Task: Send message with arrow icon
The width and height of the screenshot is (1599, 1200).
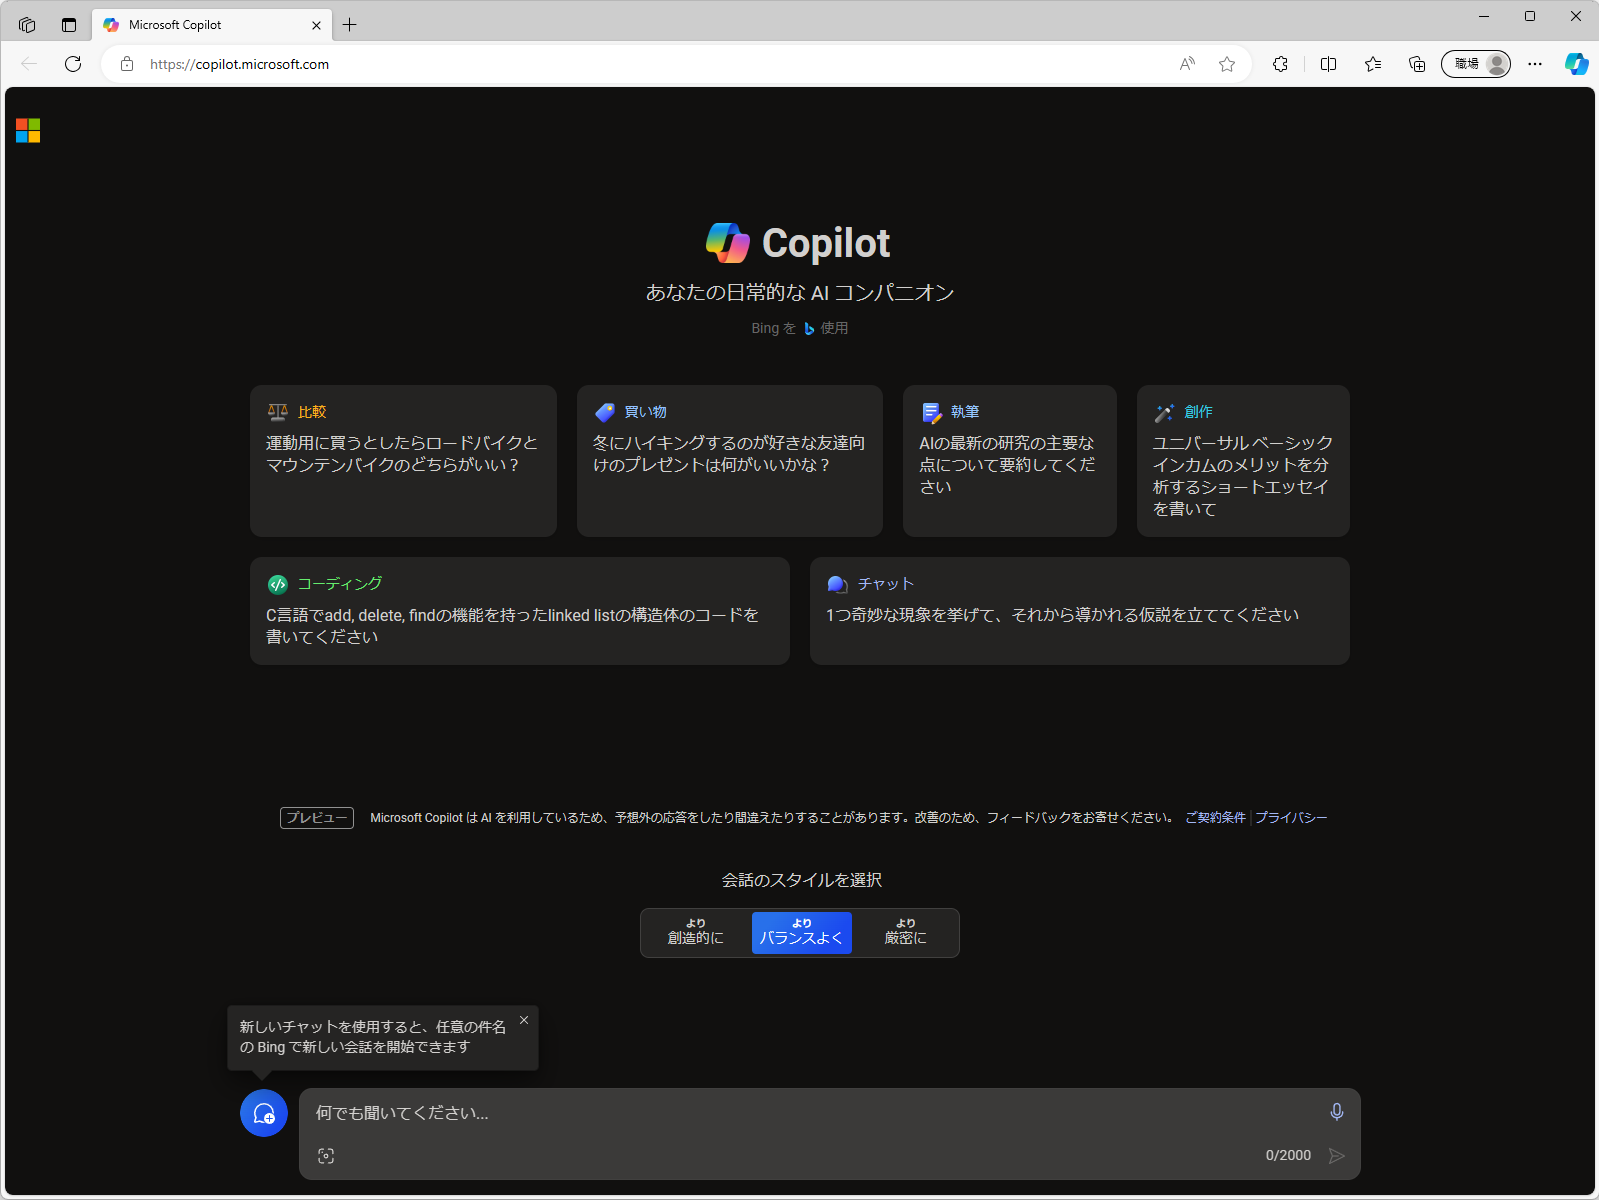Action: 1337,1156
